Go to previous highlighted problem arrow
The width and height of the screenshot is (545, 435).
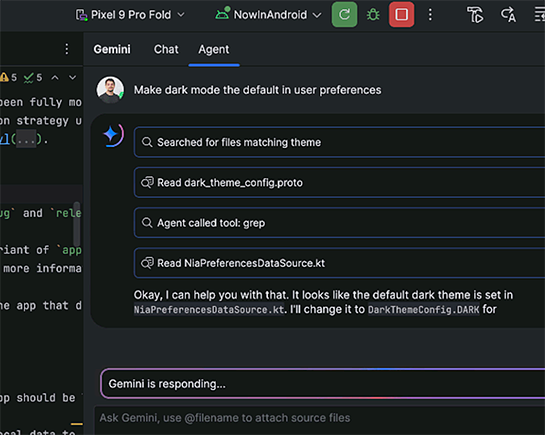[x=55, y=77]
